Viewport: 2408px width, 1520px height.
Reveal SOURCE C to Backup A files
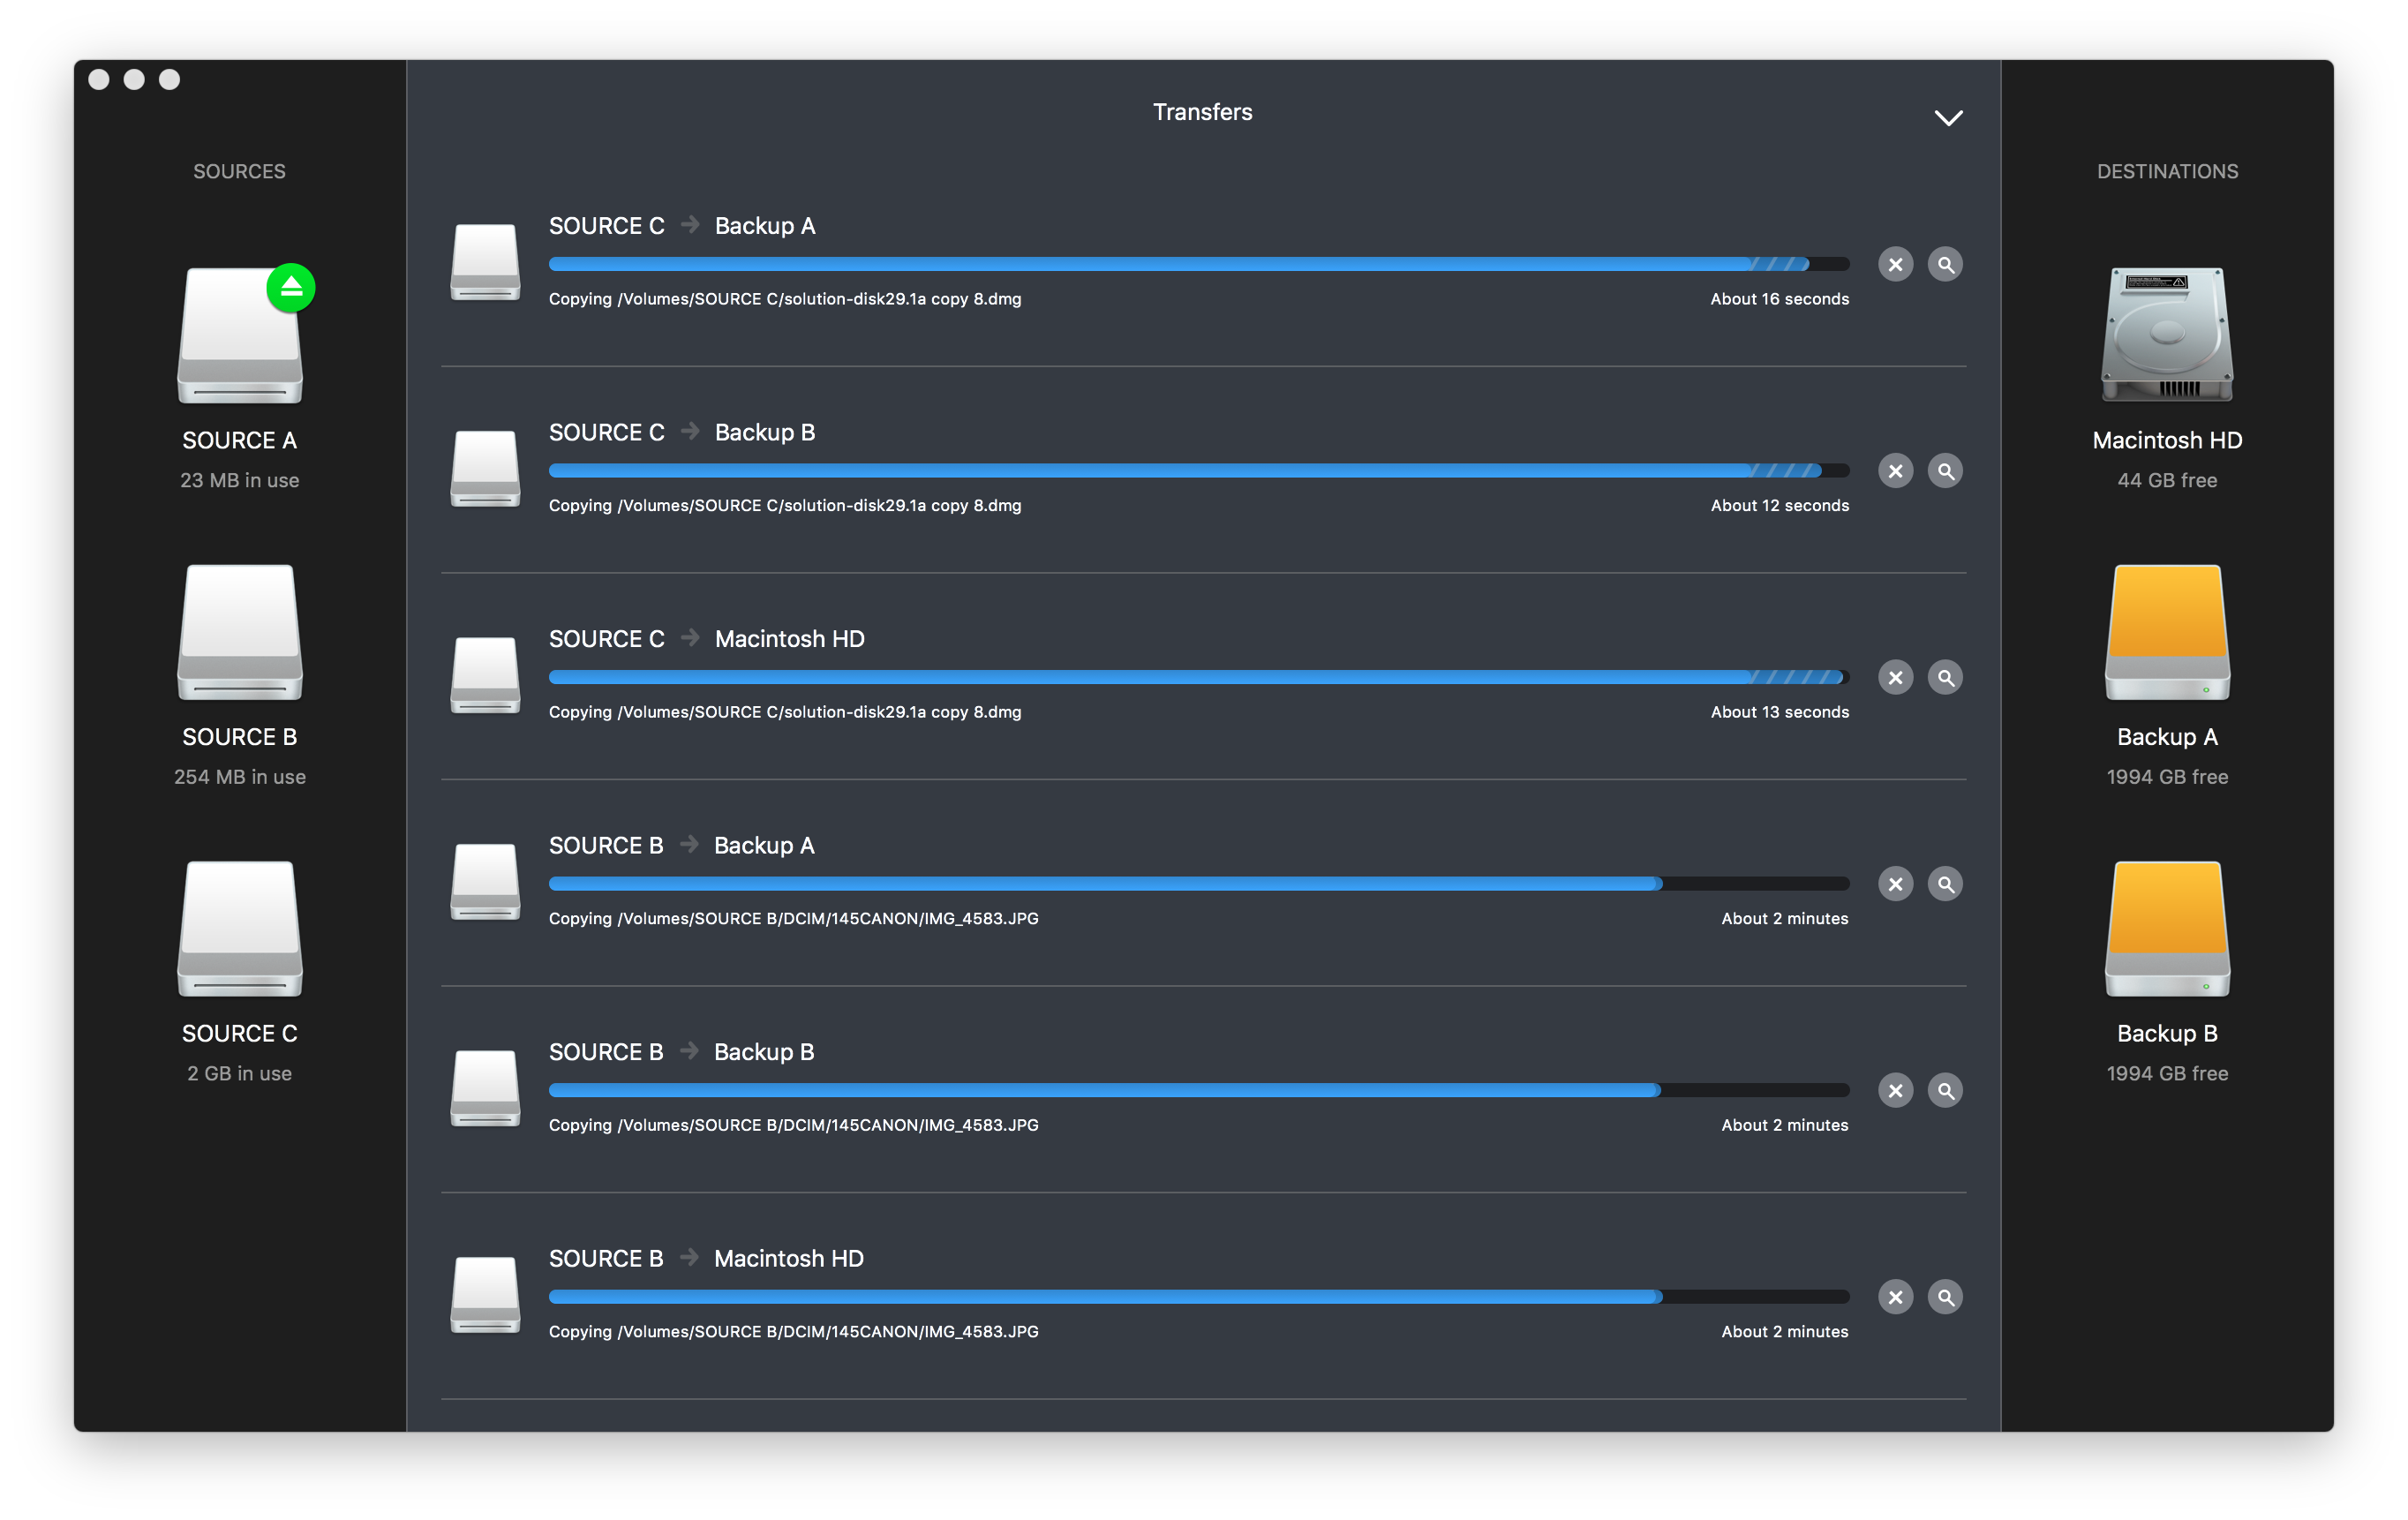(1945, 265)
